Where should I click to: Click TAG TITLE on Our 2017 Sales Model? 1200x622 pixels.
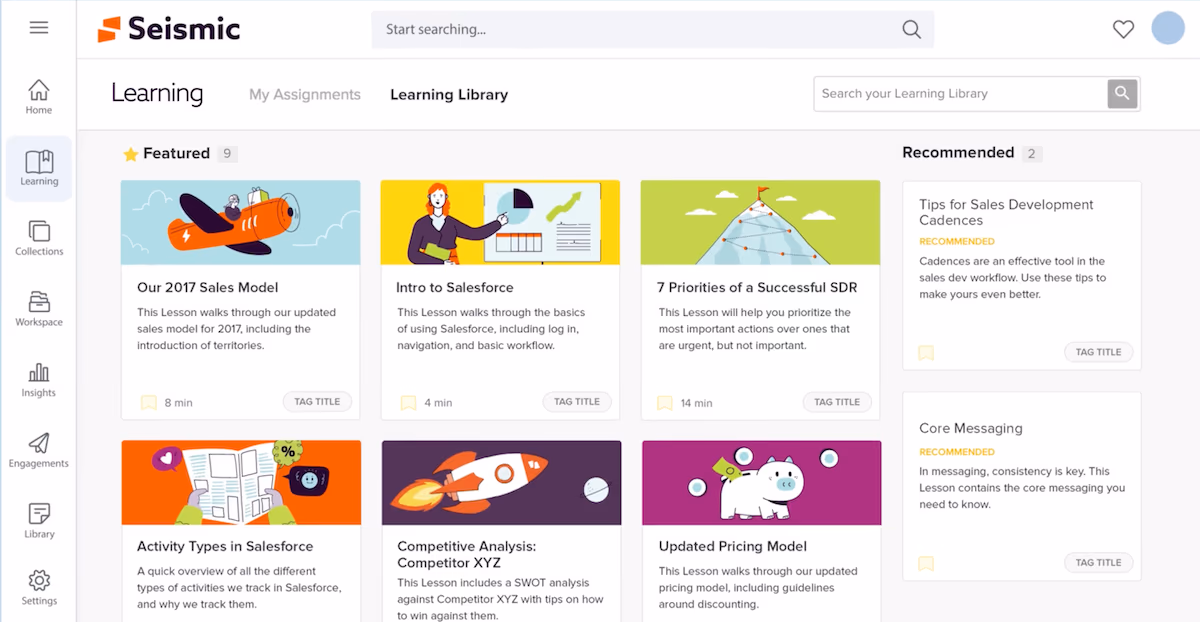tap(317, 402)
